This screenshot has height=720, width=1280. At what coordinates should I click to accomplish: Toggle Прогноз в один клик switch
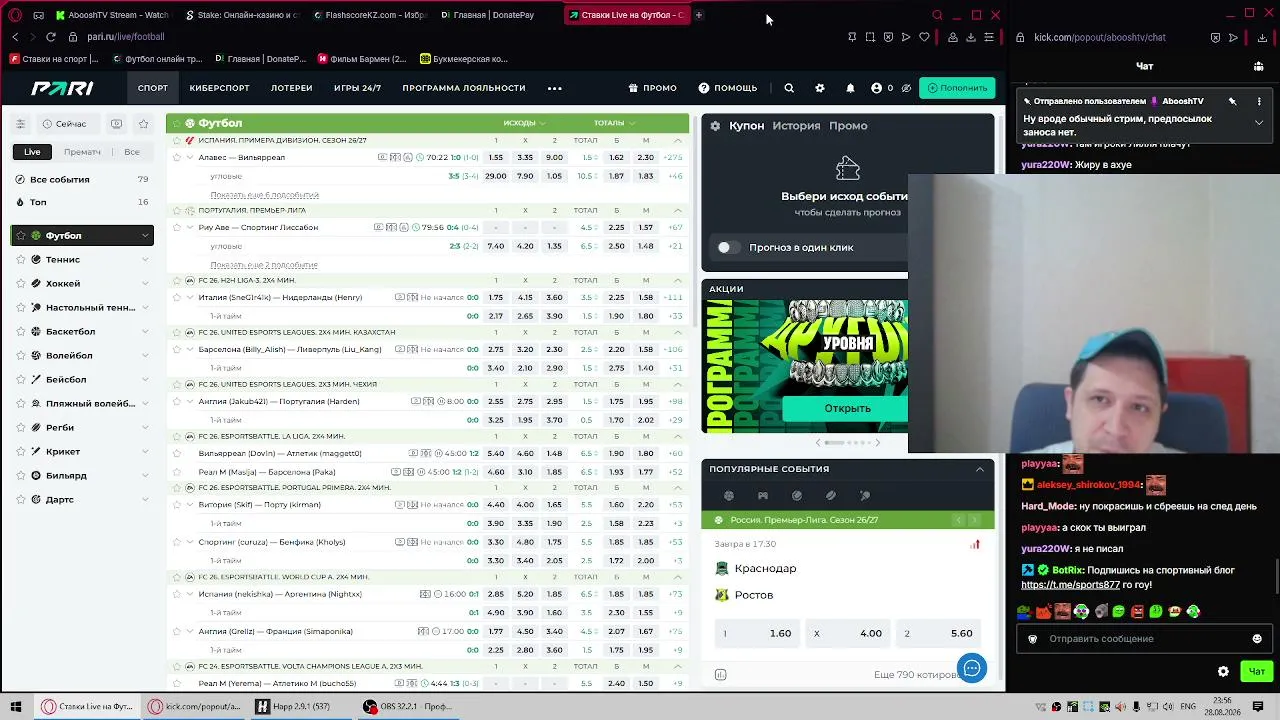click(727, 247)
